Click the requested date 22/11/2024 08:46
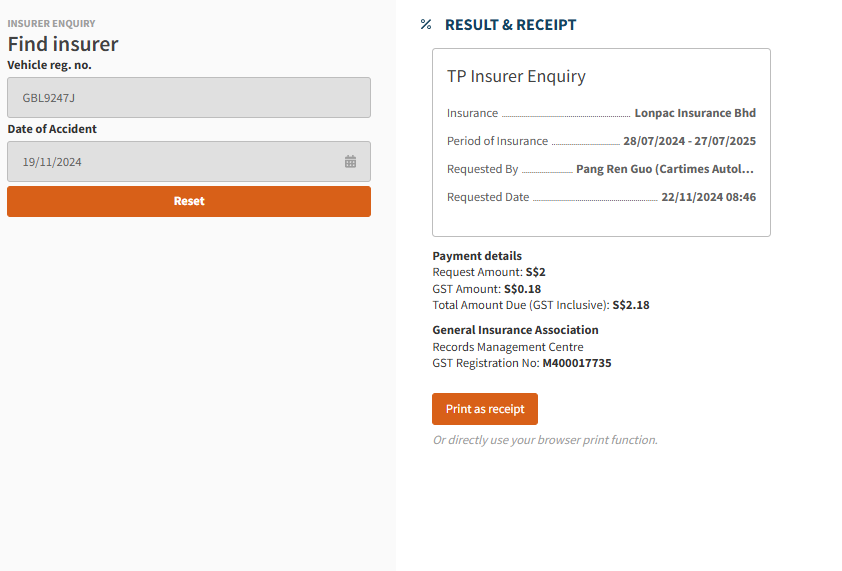This screenshot has width=842, height=571. [708, 197]
